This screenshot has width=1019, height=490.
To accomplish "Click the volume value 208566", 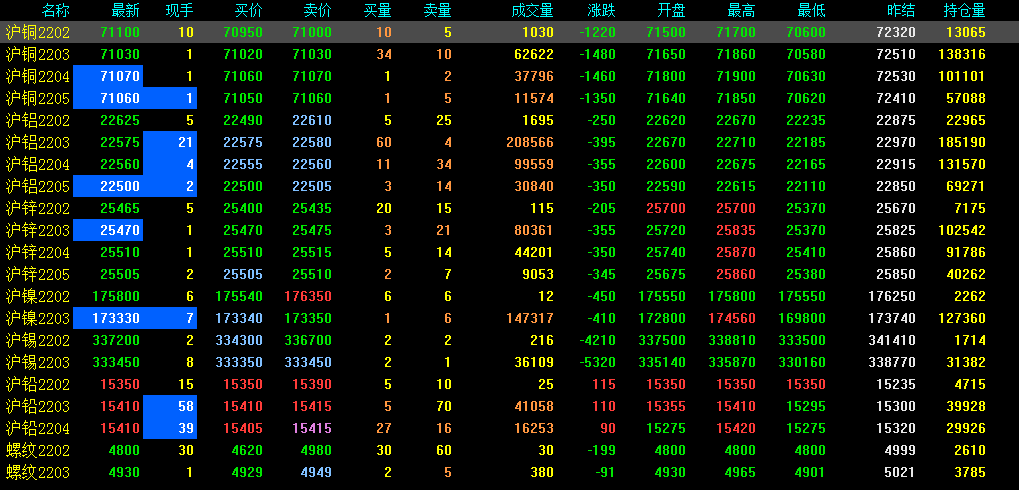I will tap(532, 142).
